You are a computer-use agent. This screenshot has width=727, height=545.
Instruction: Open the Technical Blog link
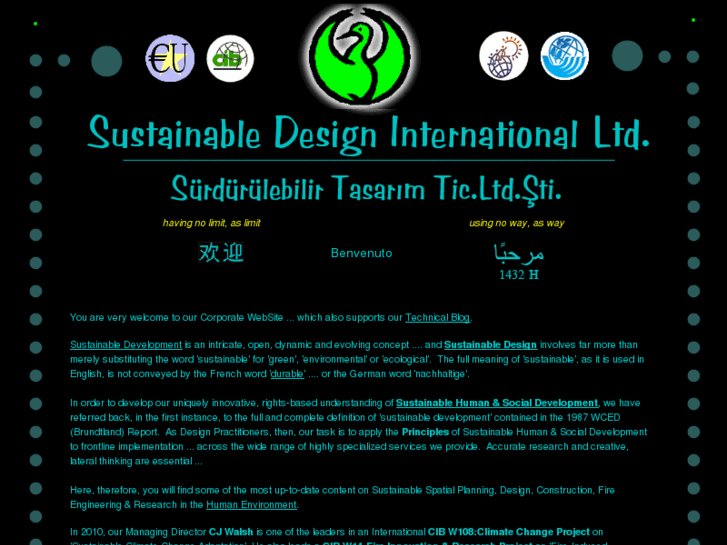point(438,318)
